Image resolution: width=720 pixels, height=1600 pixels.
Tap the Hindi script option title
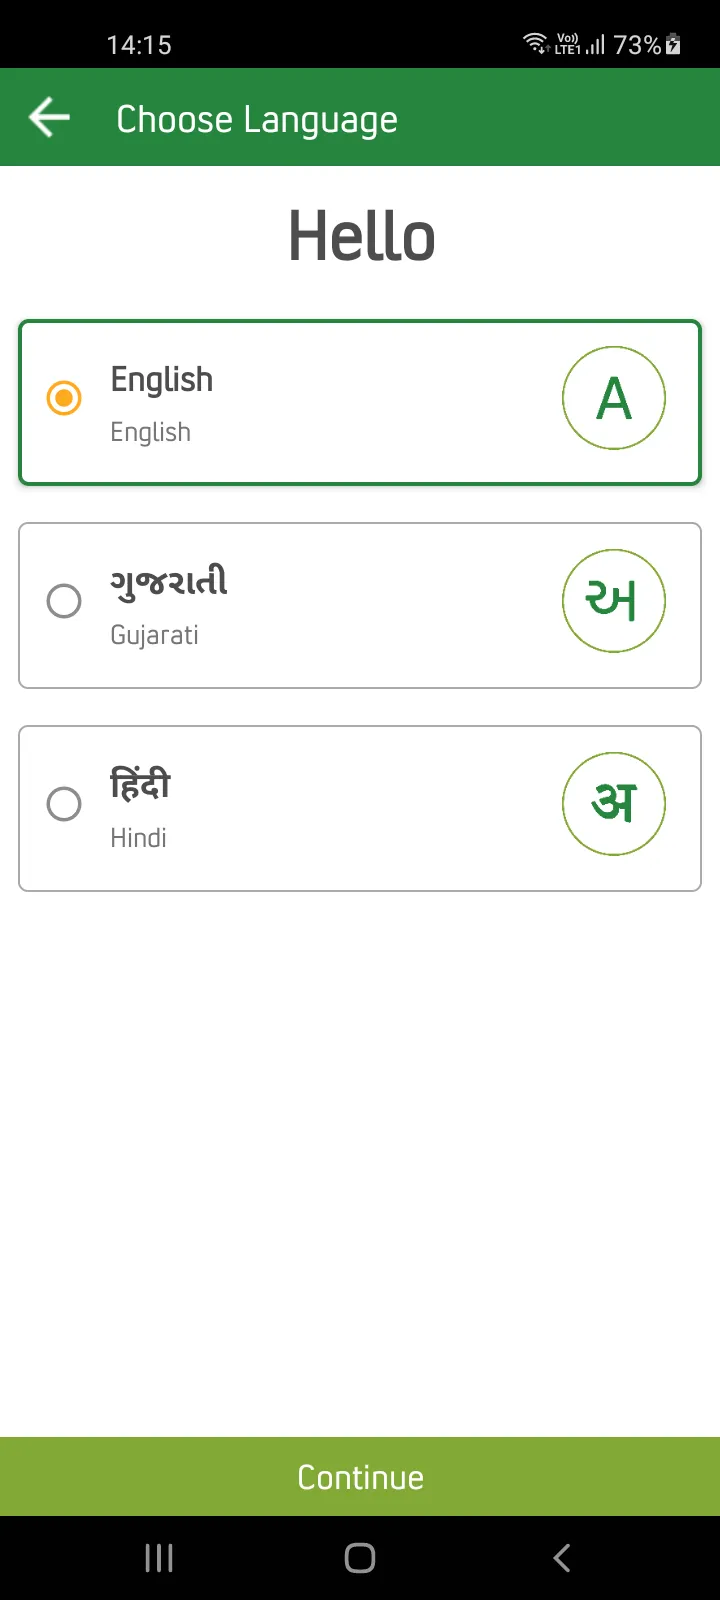pos(140,785)
